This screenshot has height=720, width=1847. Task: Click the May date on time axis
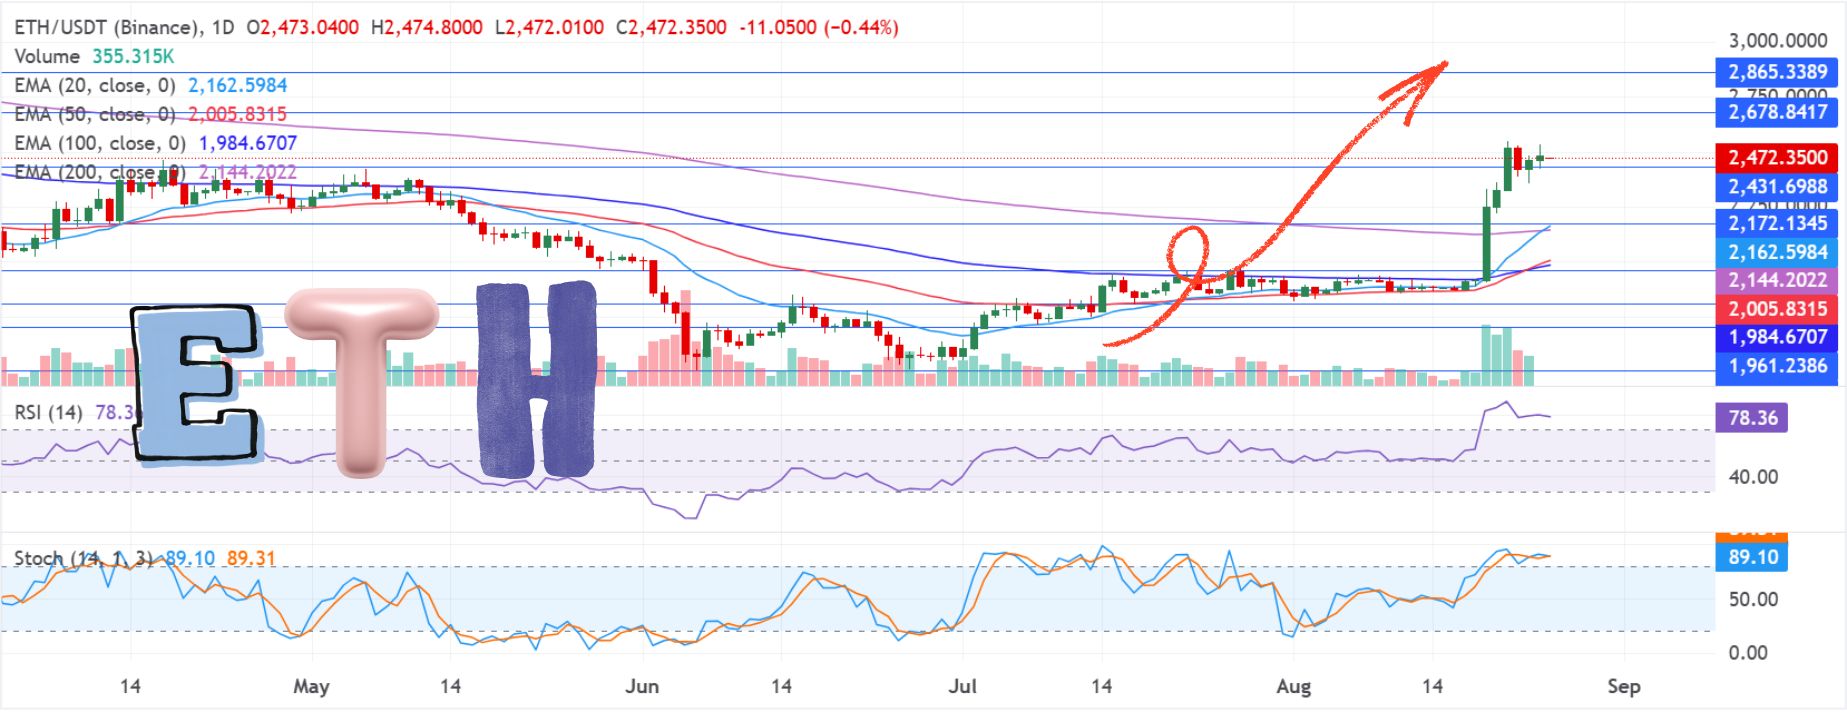[311, 687]
